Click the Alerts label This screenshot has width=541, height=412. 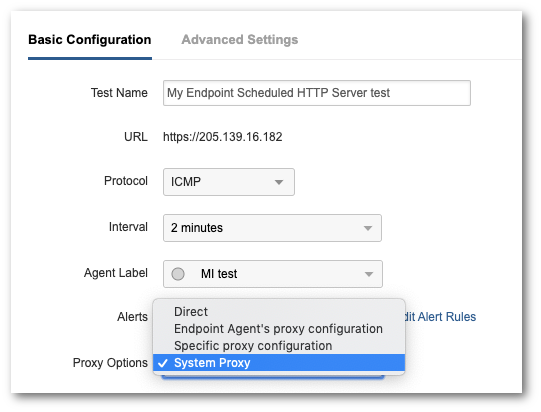pyautogui.click(x=132, y=317)
